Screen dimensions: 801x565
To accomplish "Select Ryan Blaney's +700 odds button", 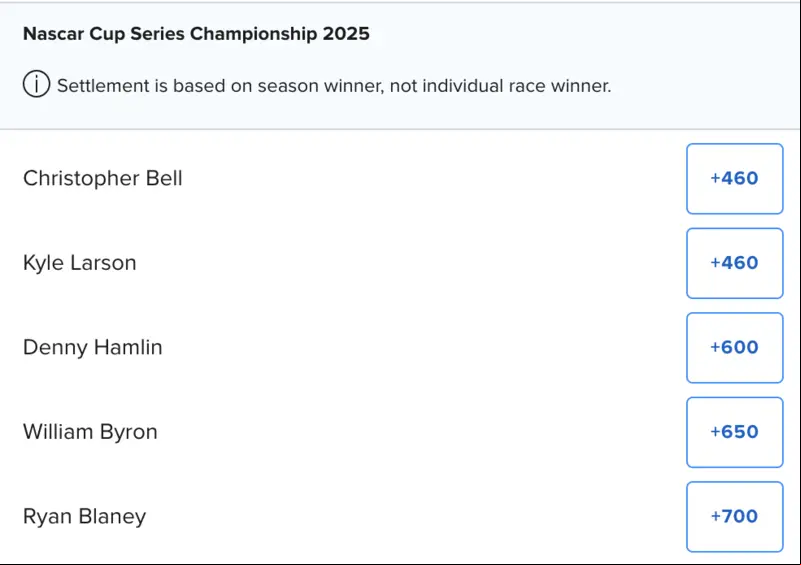I will tap(735, 516).
